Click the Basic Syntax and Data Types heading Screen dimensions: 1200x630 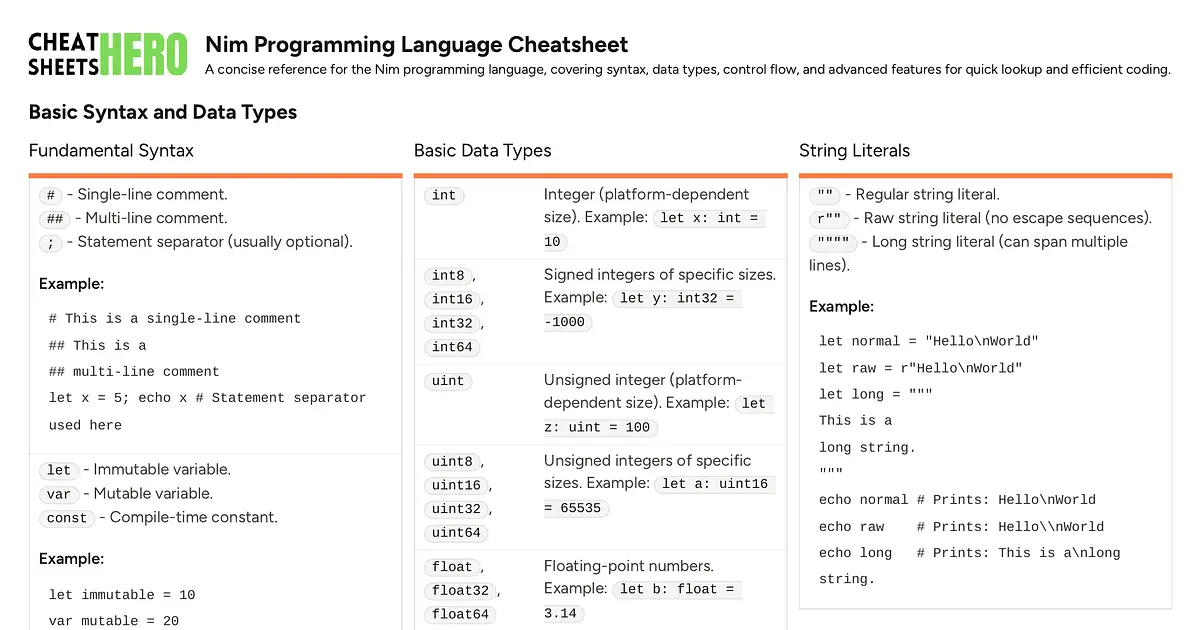[163, 112]
